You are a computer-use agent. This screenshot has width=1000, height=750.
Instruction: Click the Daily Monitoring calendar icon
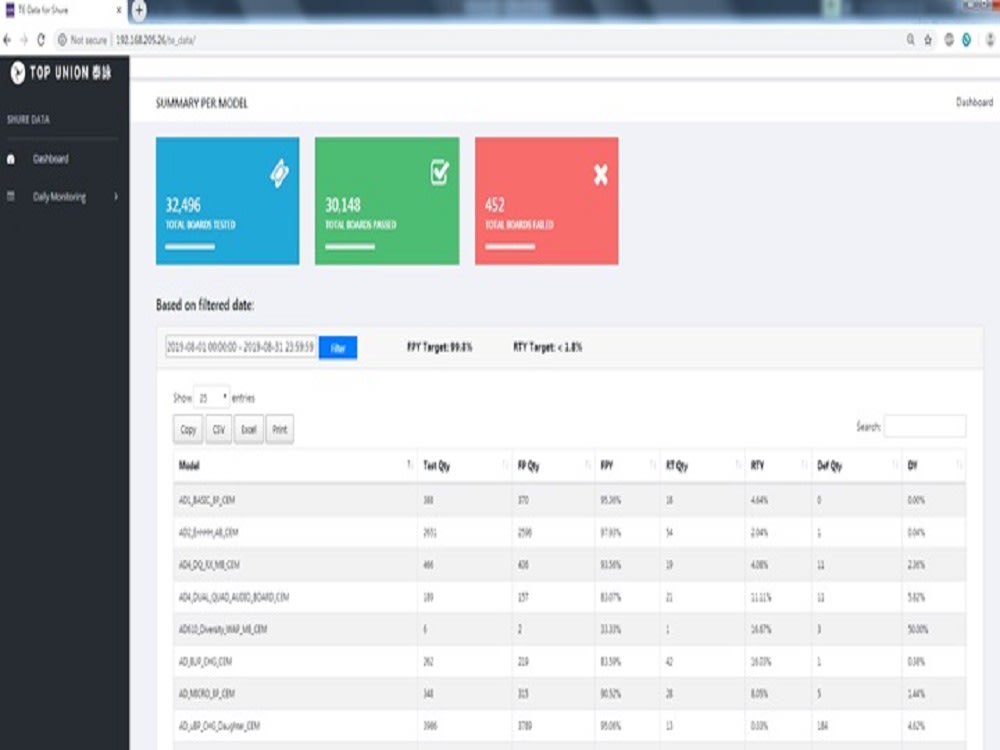coord(11,196)
